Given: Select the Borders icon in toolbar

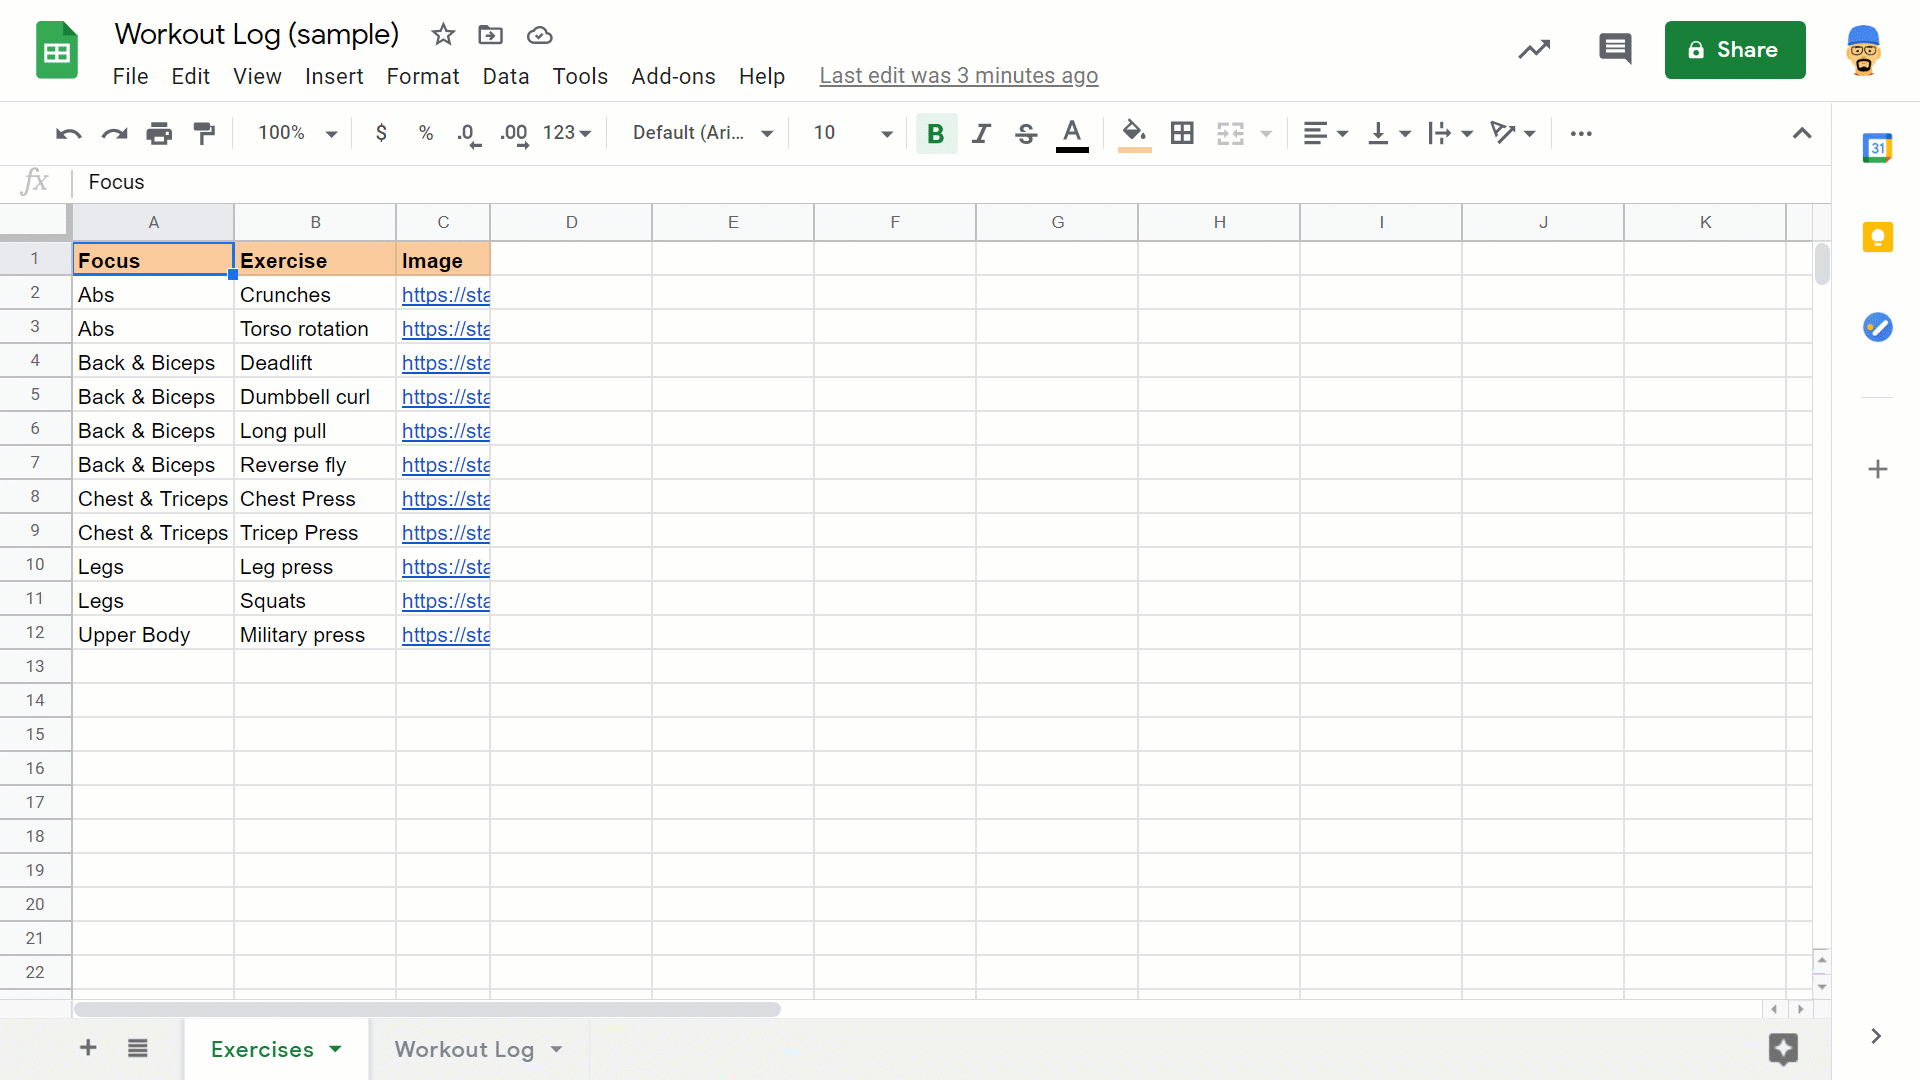Looking at the screenshot, I should click(x=1183, y=133).
